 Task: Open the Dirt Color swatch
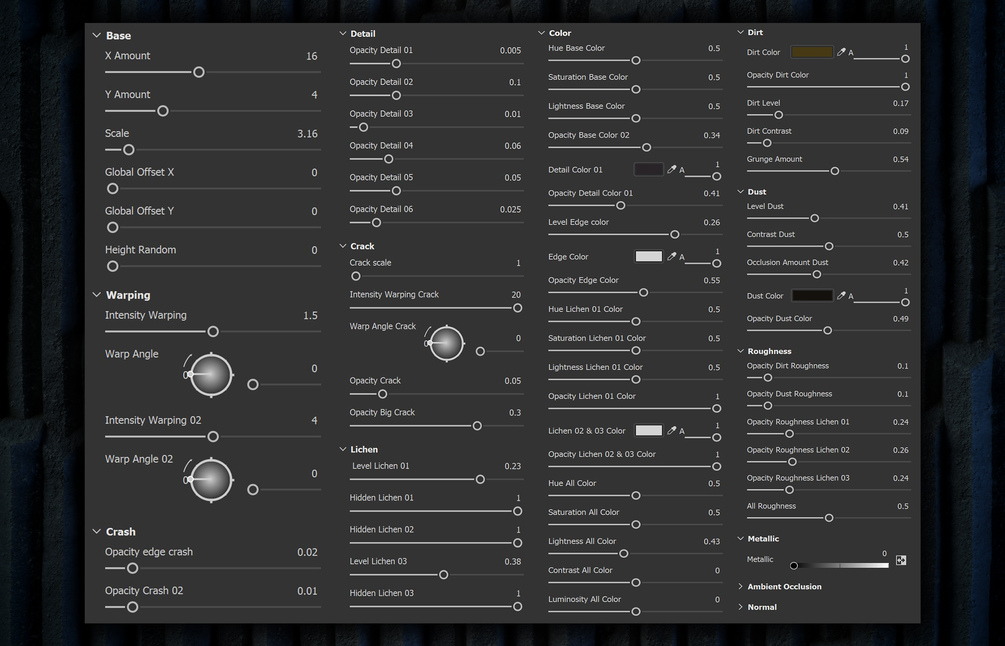click(x=811, y=52)
